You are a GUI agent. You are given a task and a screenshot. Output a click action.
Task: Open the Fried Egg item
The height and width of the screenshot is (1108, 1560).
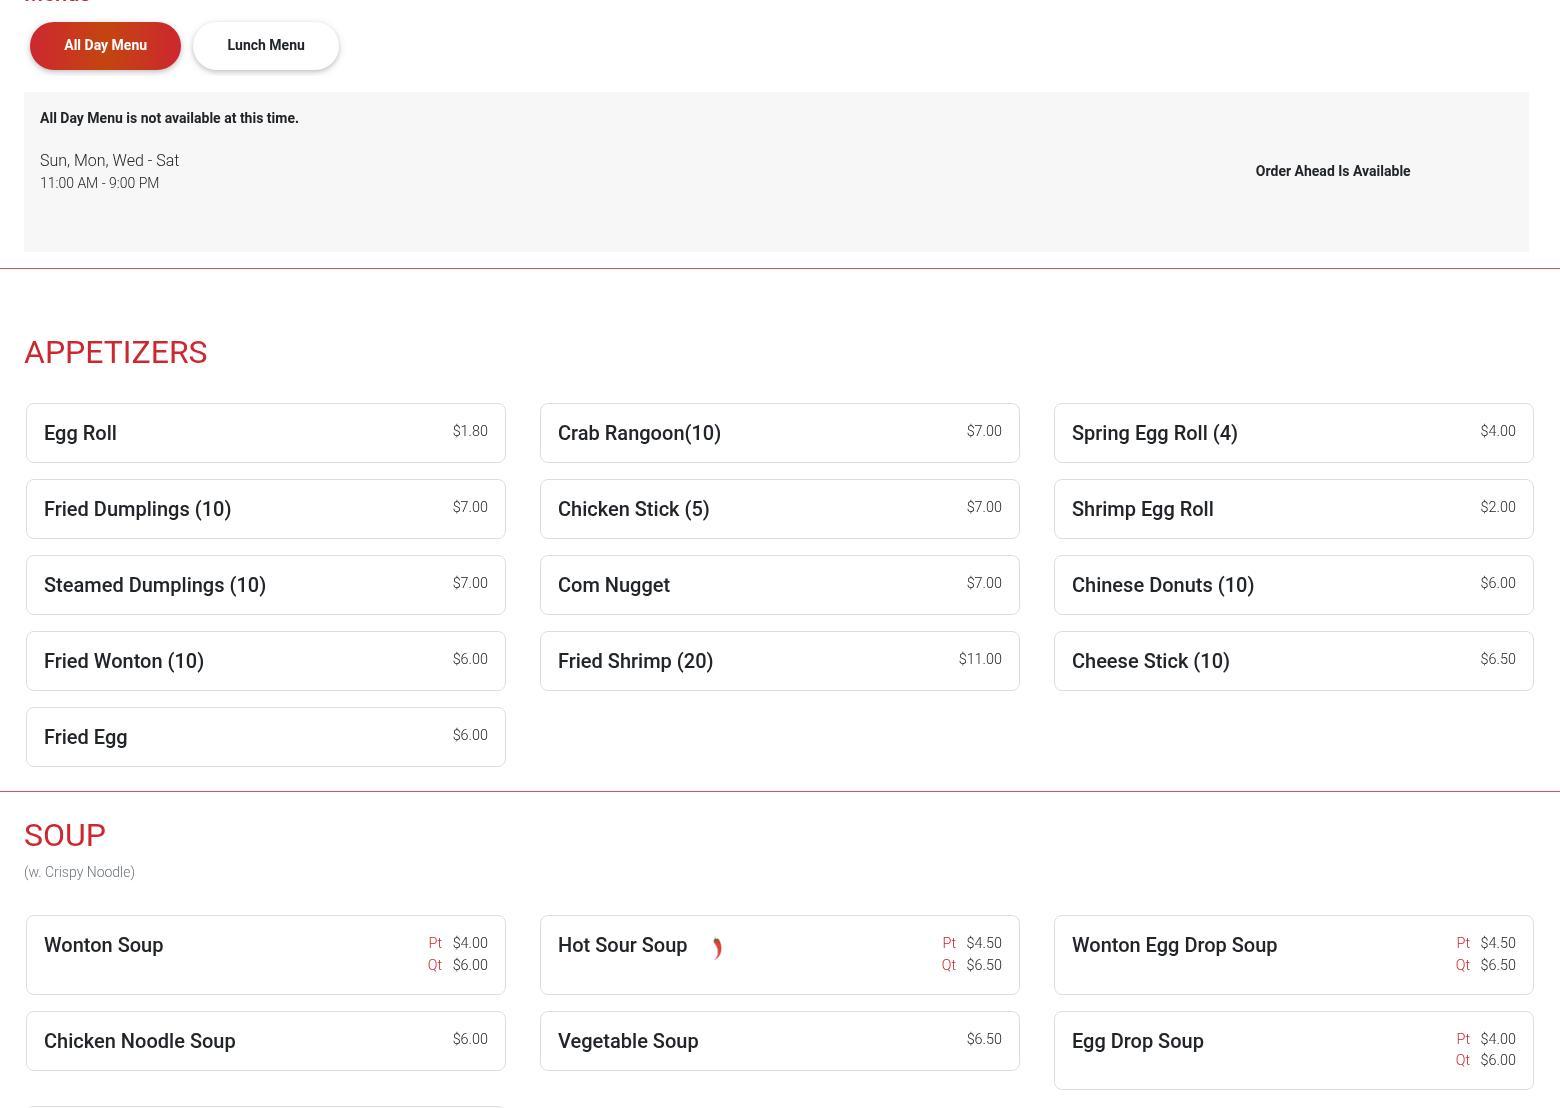(265, 737)
